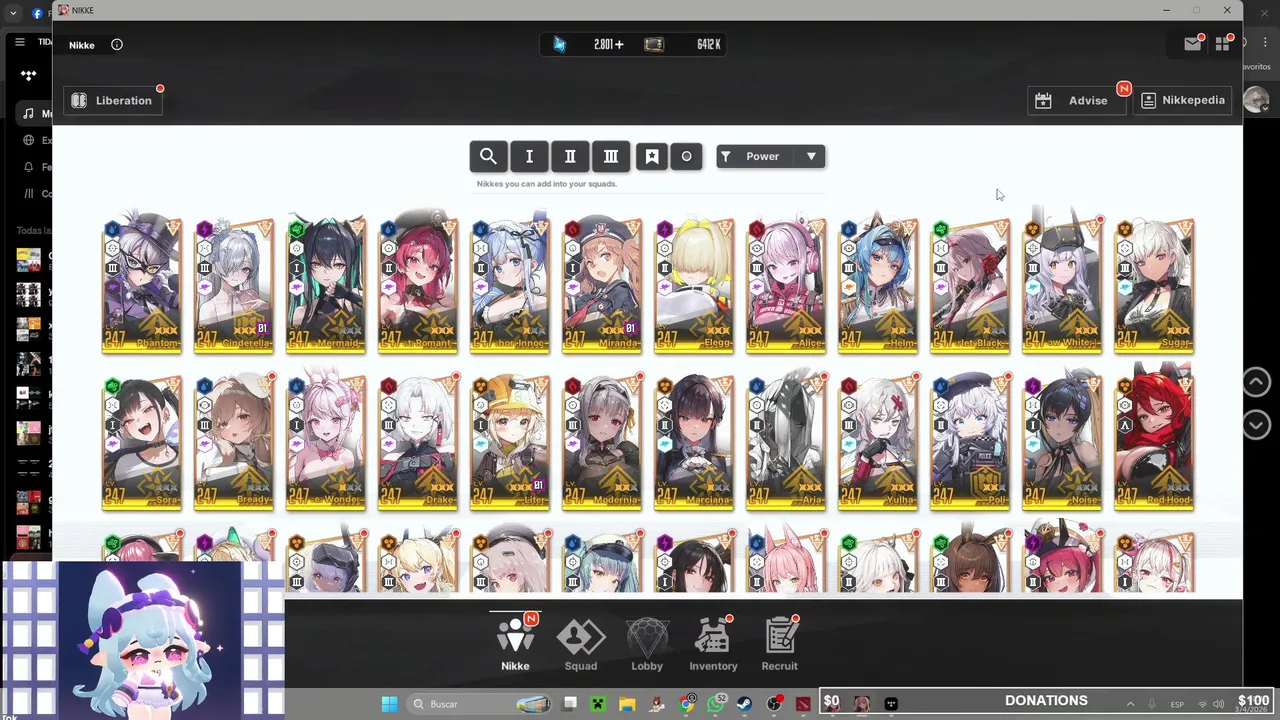The image size is (1280, 720).
Task: Select the Cinderella character card
Action: coord(234,285)
